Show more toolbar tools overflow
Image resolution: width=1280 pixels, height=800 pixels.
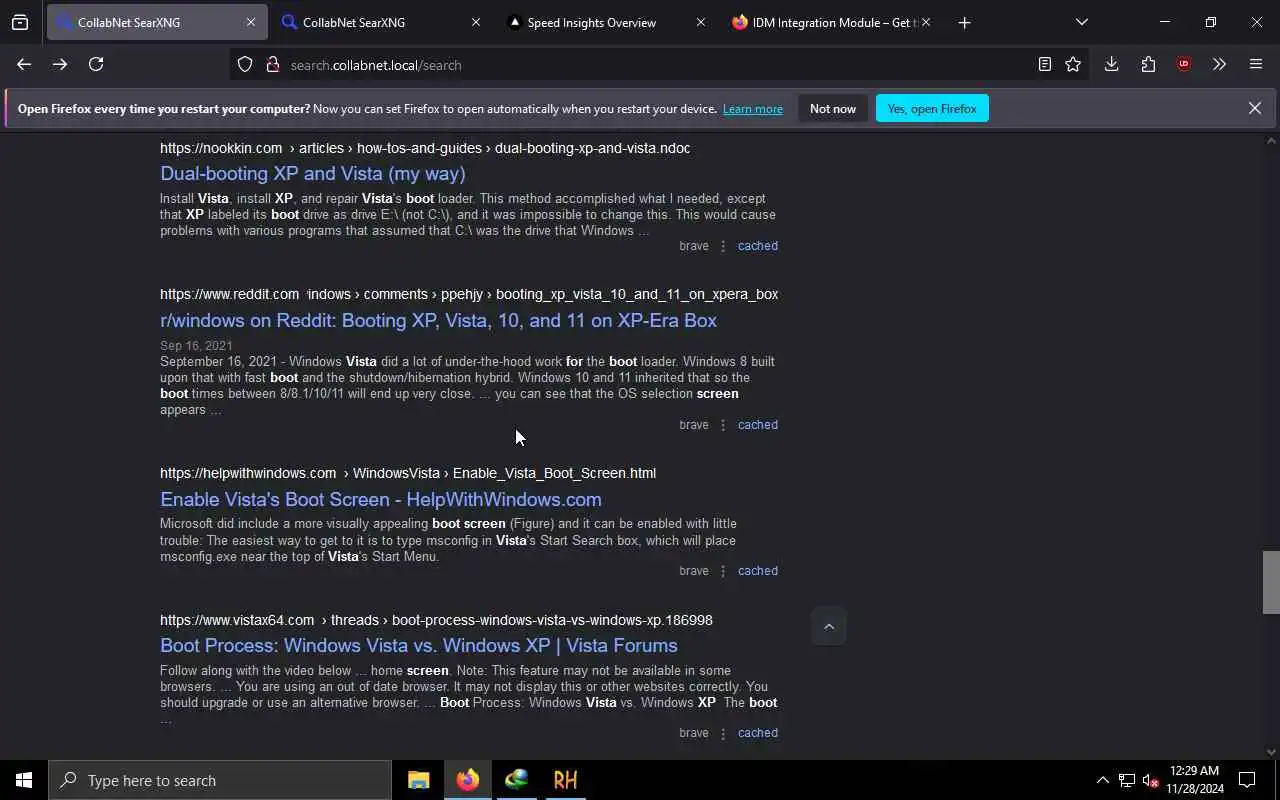(x=1219, y=64)
